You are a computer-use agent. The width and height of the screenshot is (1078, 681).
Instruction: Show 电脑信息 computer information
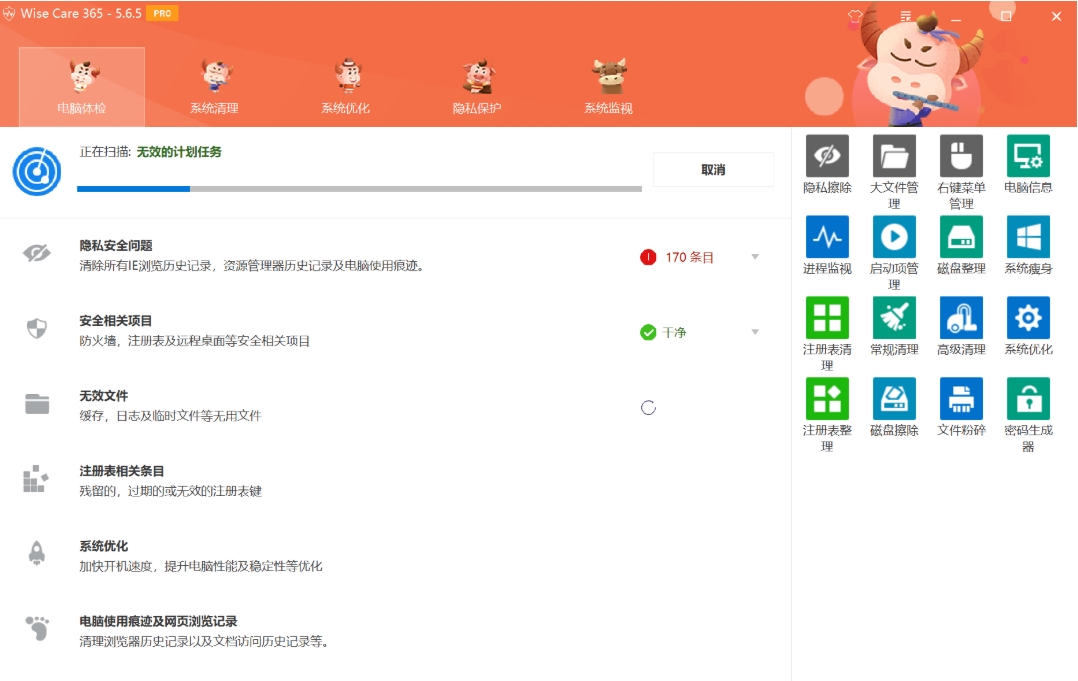click(x=1028, y=156)
